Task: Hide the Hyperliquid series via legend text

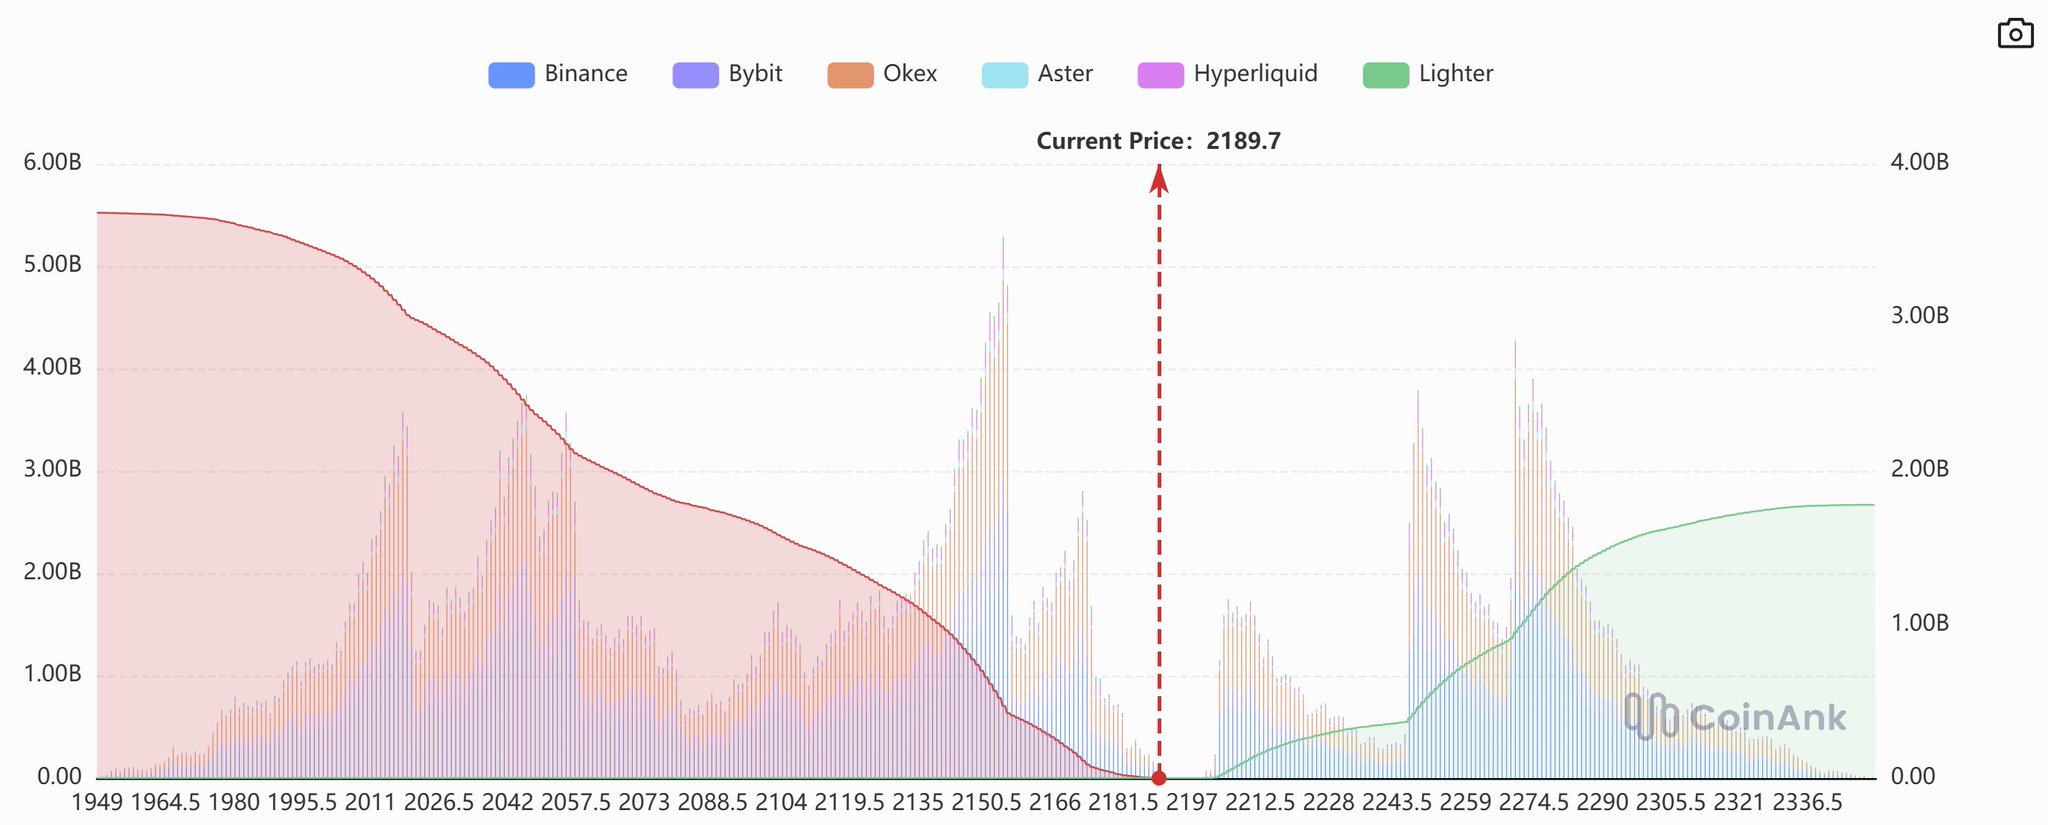Action: [x=1255, y=74]
